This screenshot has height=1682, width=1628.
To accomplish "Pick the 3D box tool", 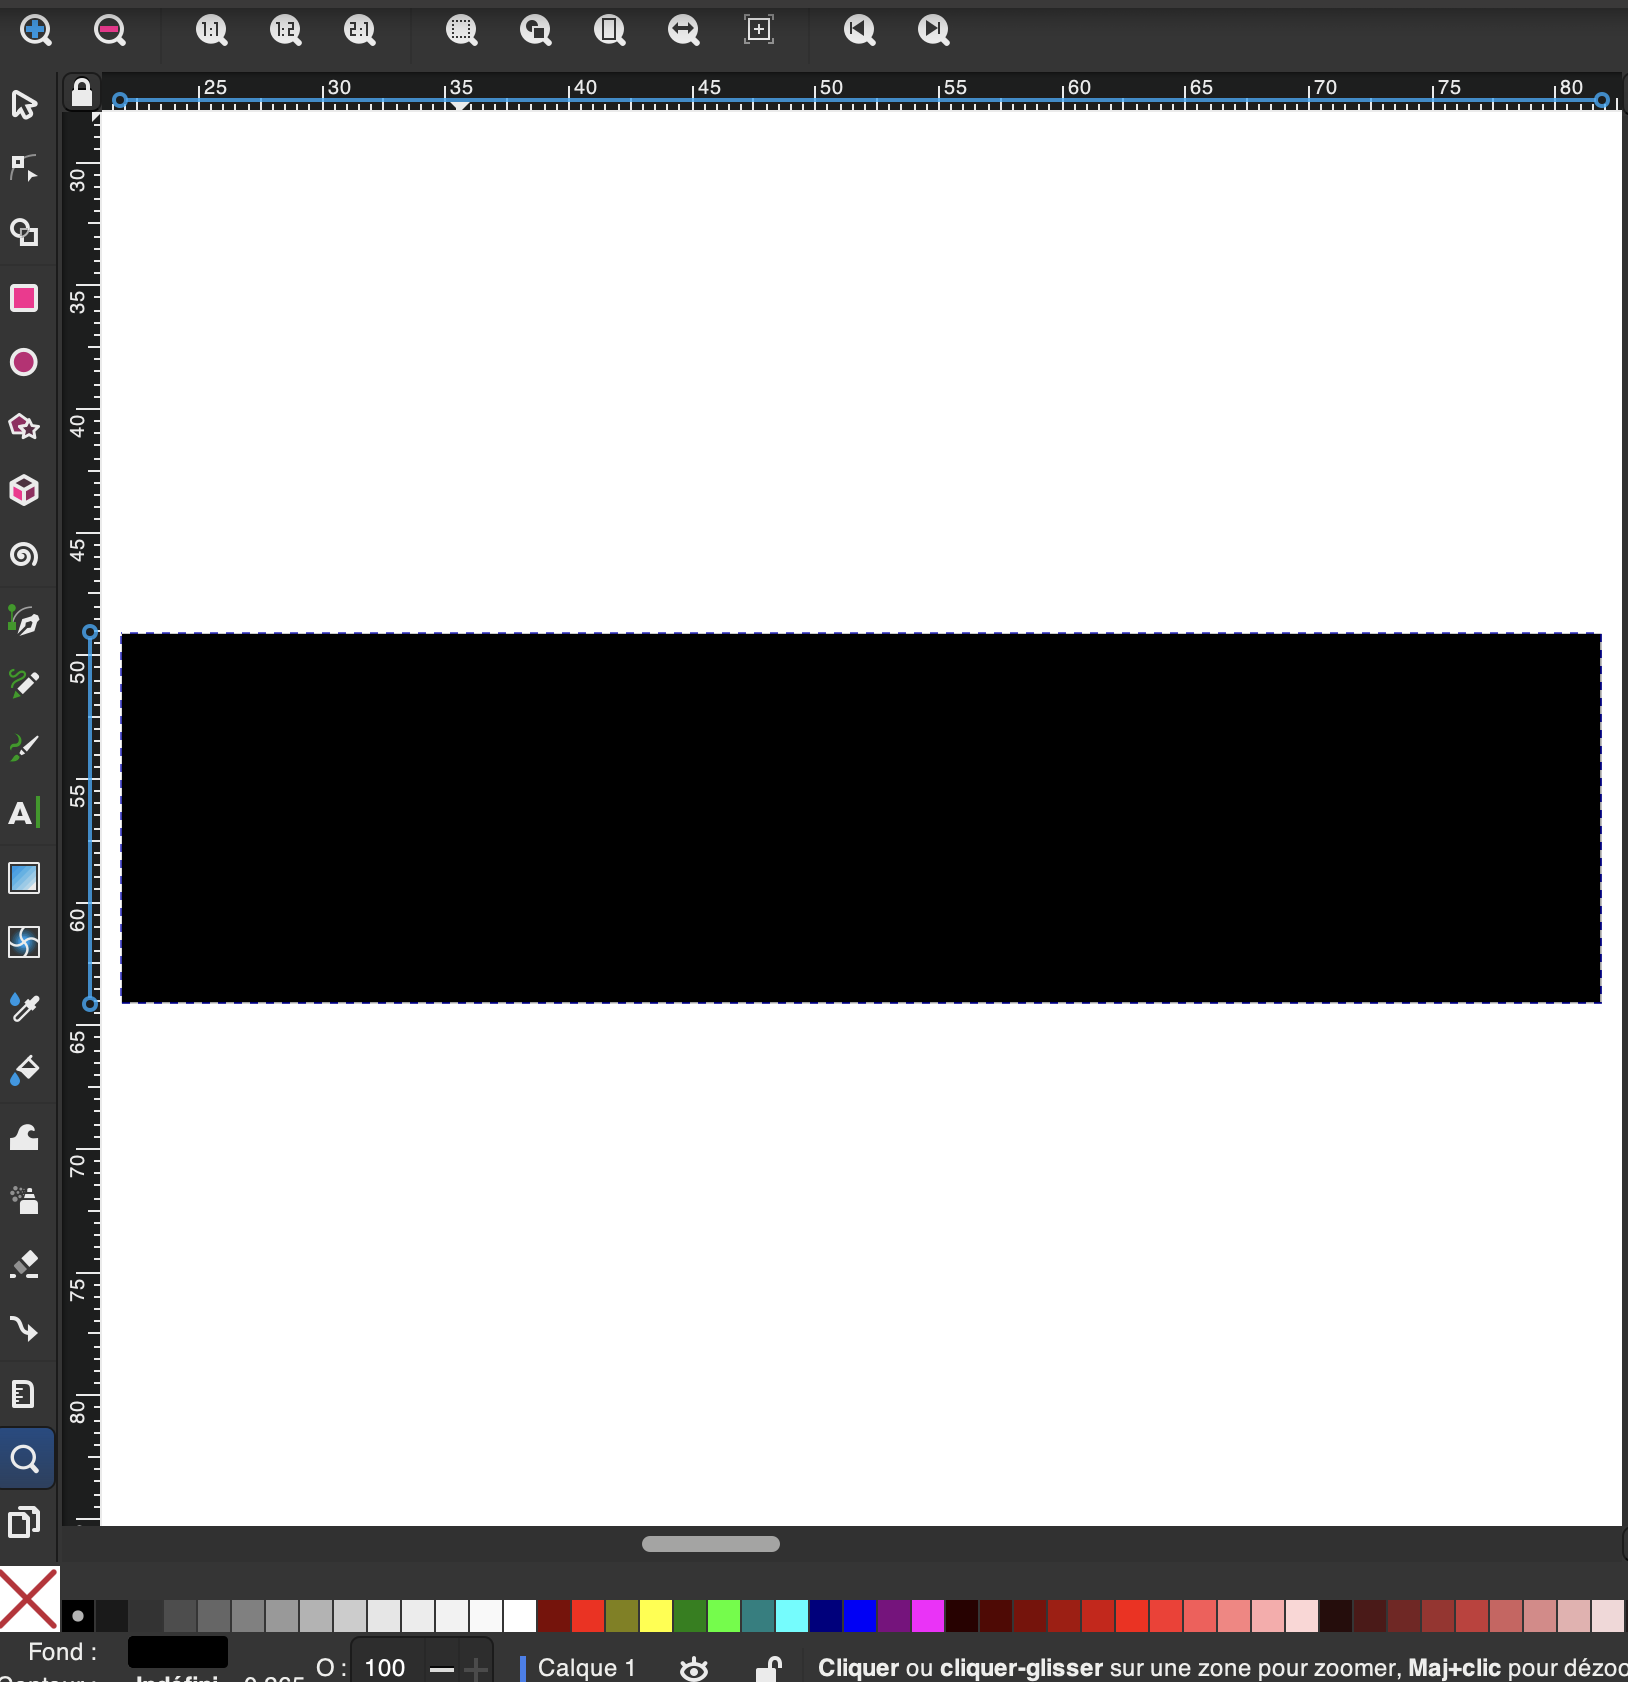I will click(24, 491).
